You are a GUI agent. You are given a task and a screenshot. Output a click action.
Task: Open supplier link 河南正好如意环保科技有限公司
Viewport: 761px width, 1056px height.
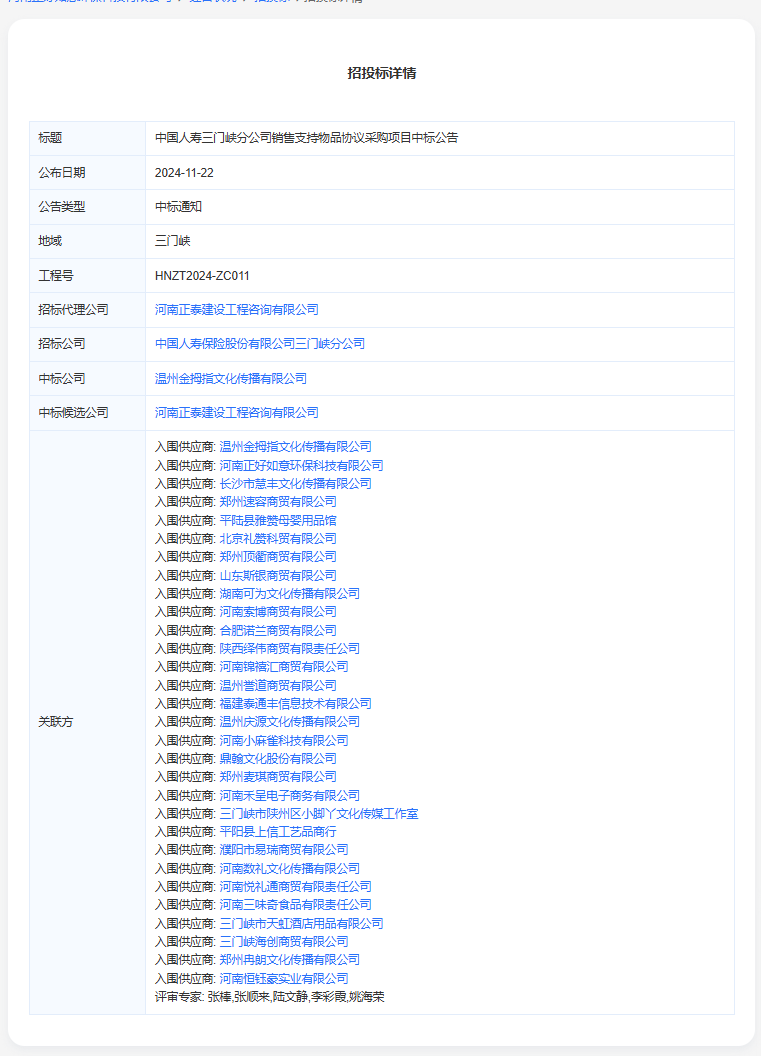click(x=301, y=466)
